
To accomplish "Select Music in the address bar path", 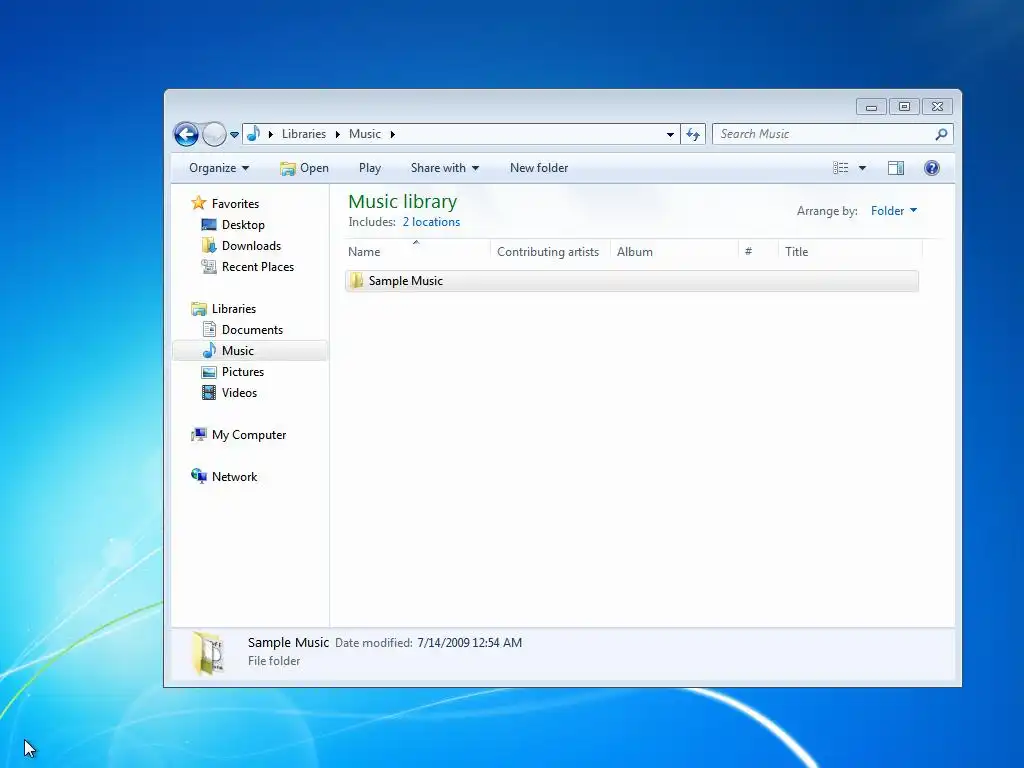I will 364,134.
